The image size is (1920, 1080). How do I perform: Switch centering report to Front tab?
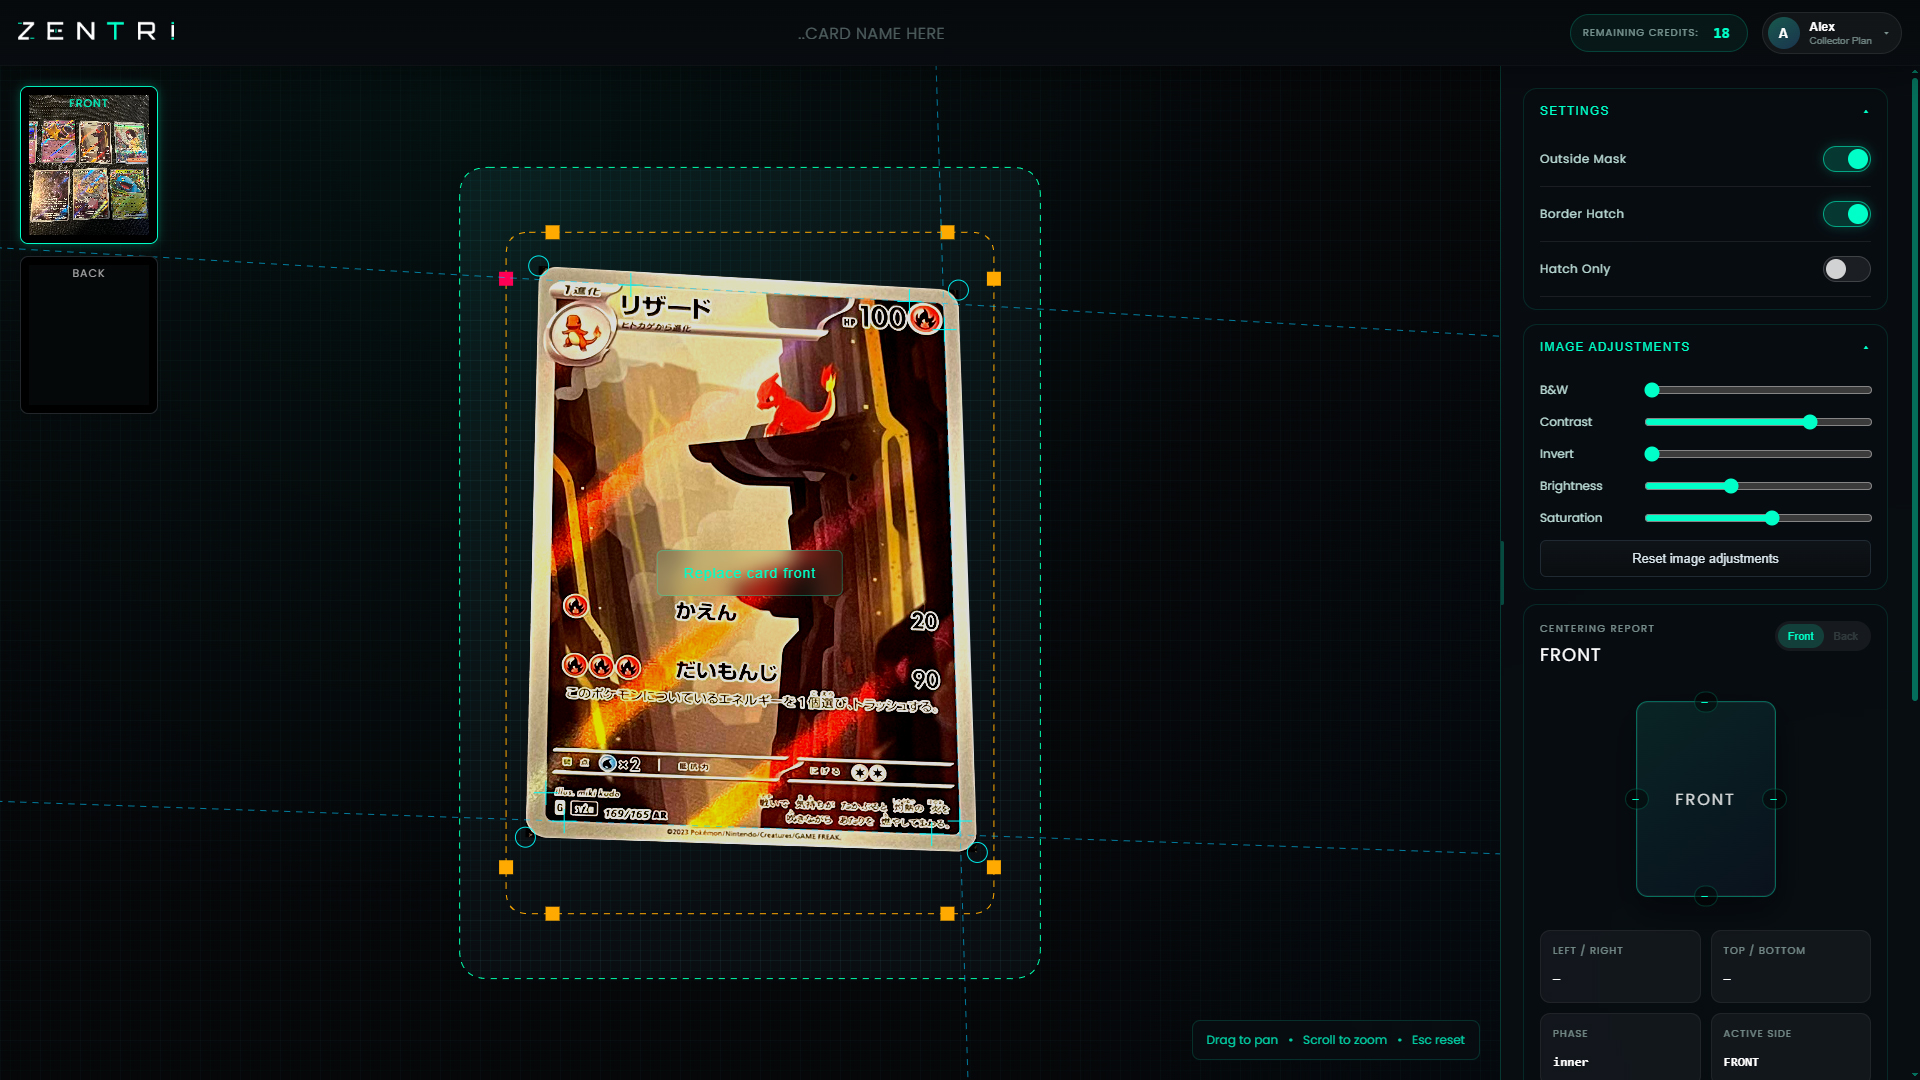pos(1800,636)
